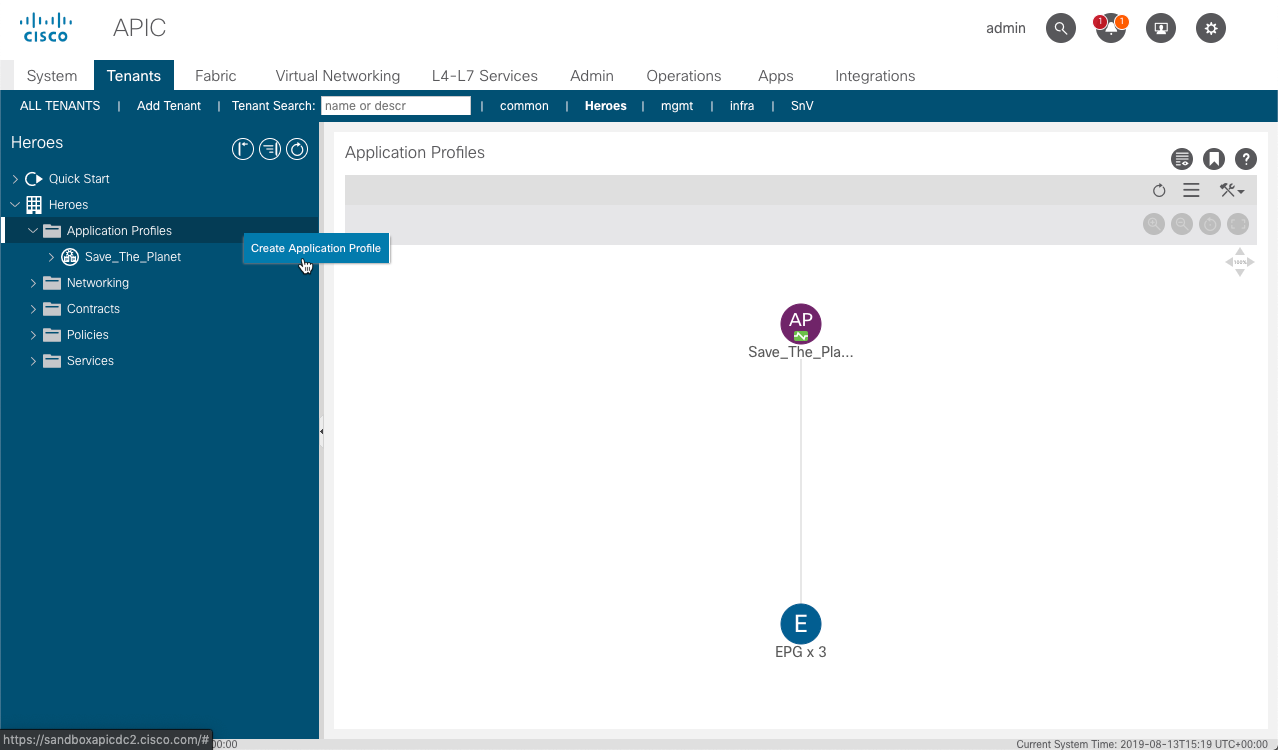Click the list view icon in the topology toolbar
The height and width of the screenshot is (750, 1278).
1191,190
